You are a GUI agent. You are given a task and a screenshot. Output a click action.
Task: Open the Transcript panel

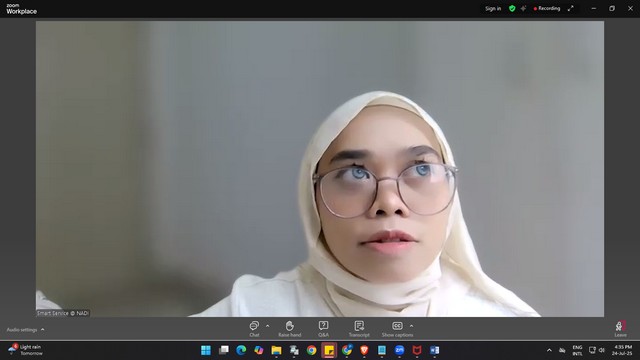click(x=359, y=329)
